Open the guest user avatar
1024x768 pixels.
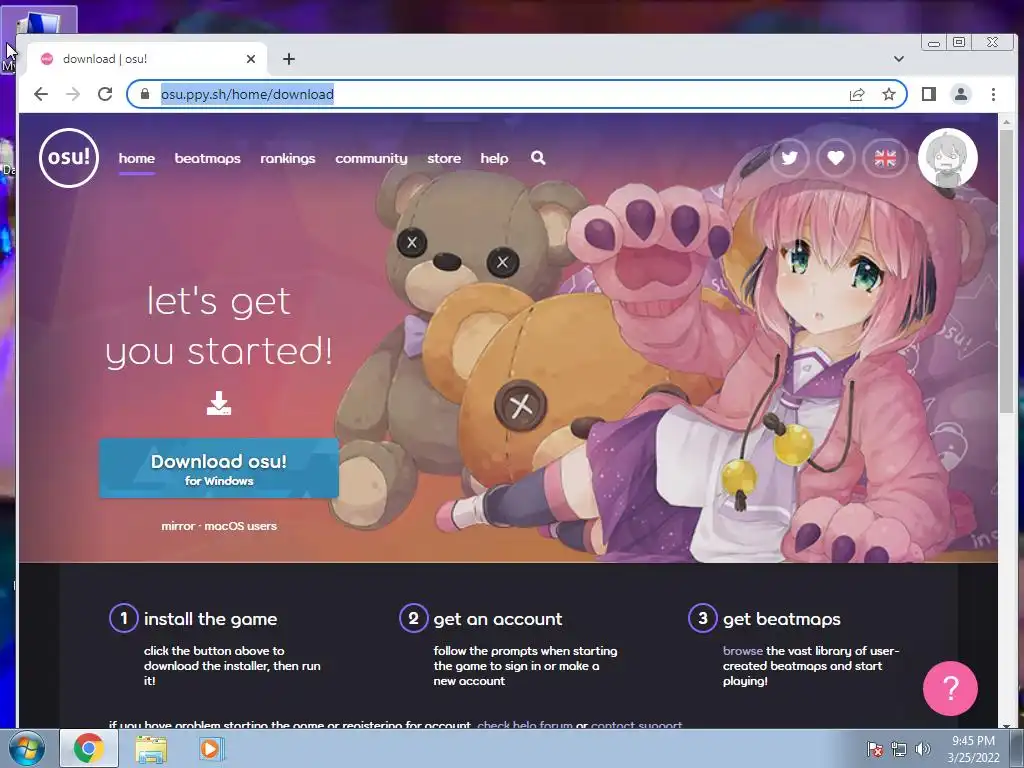948,158
